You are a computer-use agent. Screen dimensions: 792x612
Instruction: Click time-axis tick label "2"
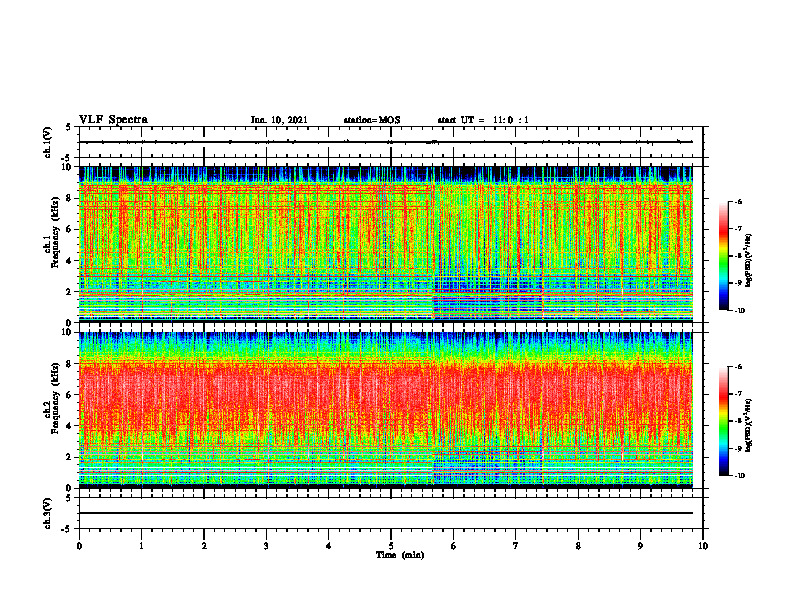click(x=204, y=546)
